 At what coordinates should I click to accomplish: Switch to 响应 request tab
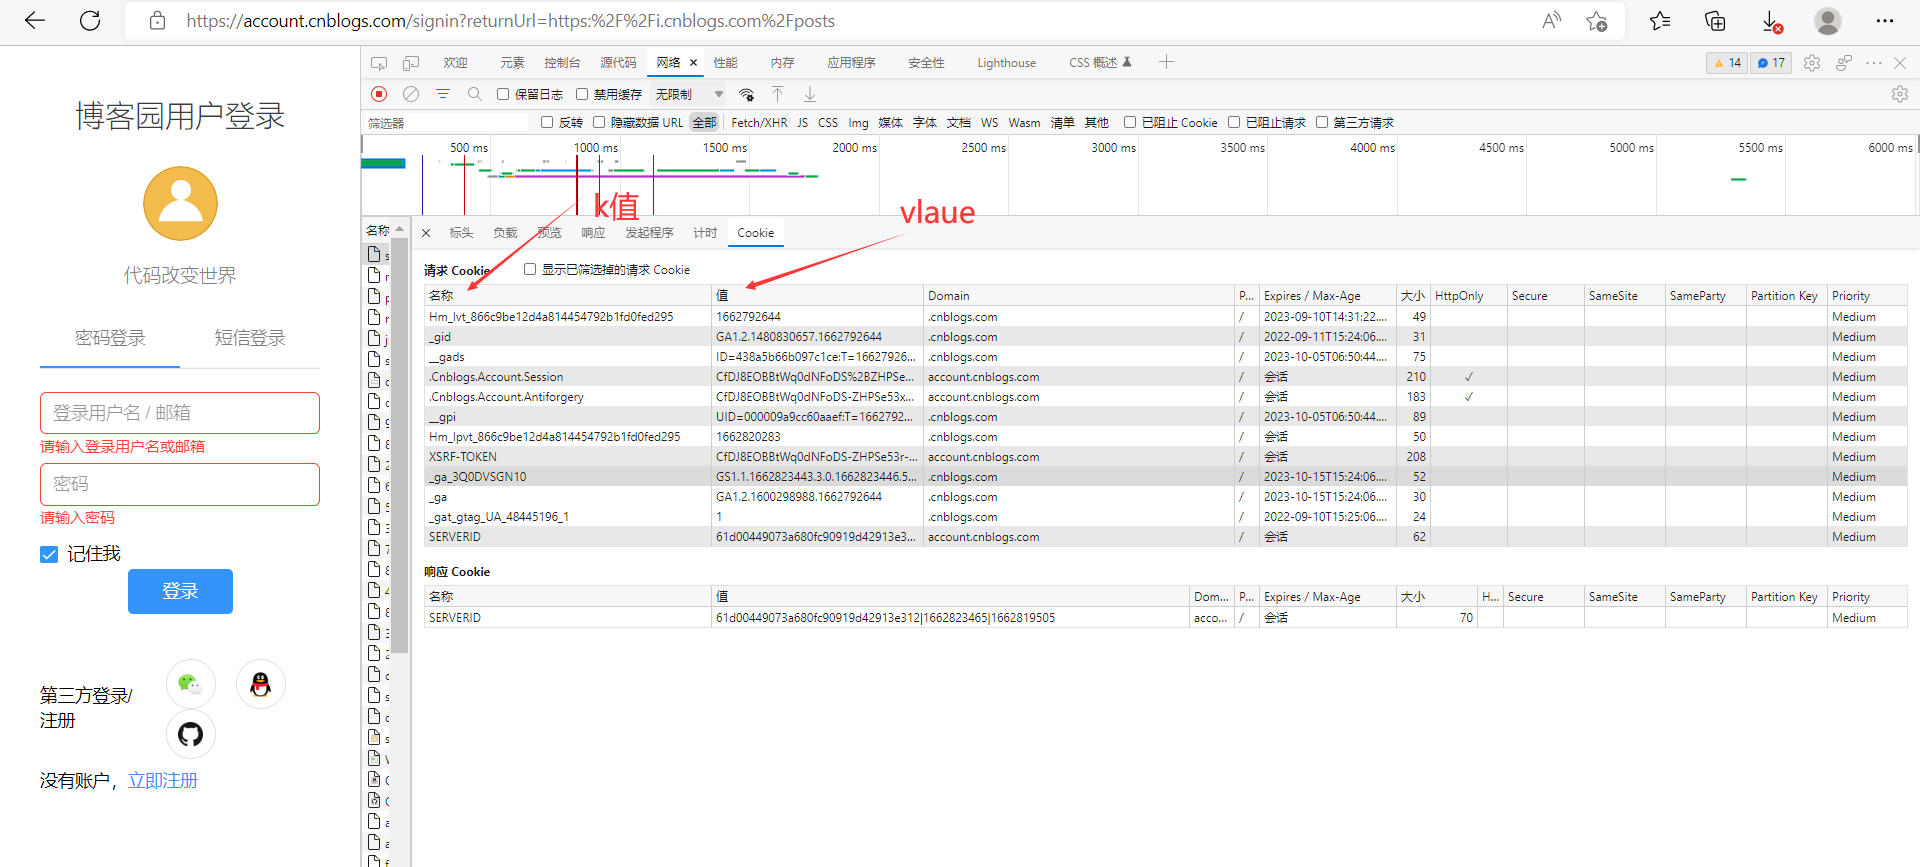(x=593, y=233)
